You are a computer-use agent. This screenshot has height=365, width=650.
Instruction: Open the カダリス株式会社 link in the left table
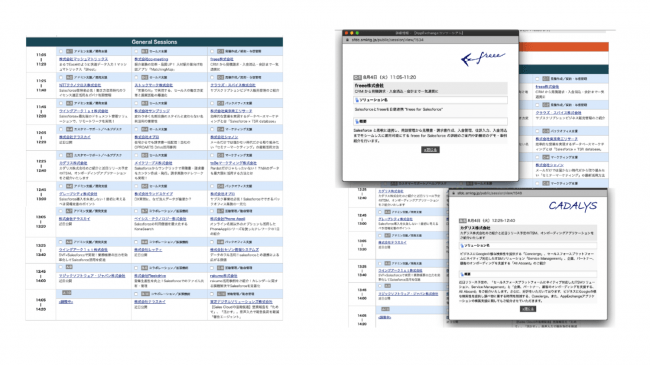coord(73,163)
